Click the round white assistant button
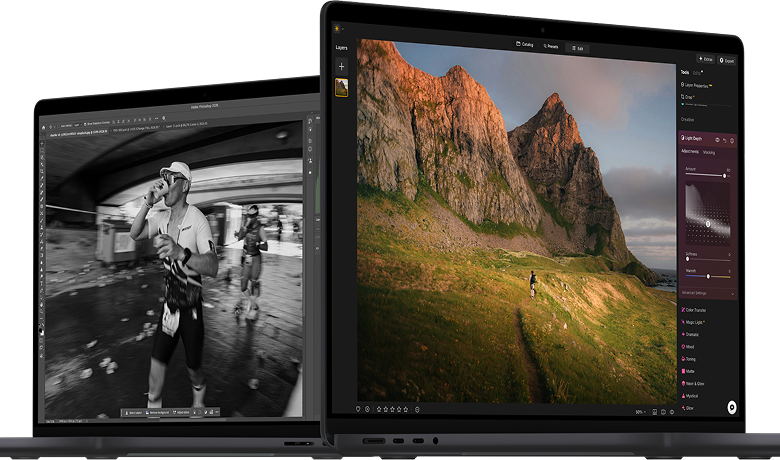 pos(732,407)
